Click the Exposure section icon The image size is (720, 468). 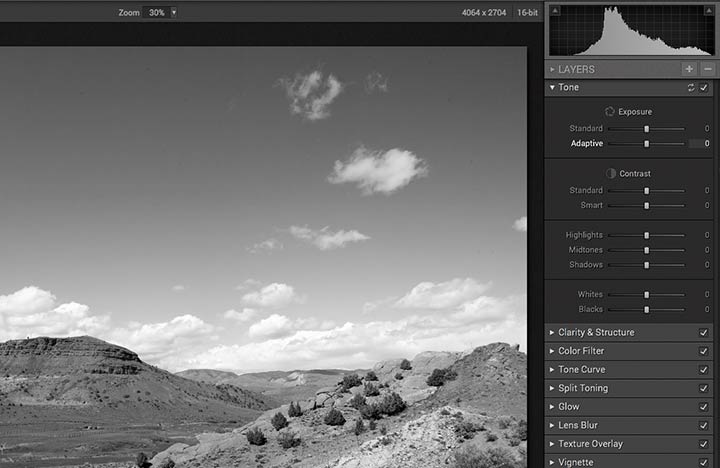point(609,112)
